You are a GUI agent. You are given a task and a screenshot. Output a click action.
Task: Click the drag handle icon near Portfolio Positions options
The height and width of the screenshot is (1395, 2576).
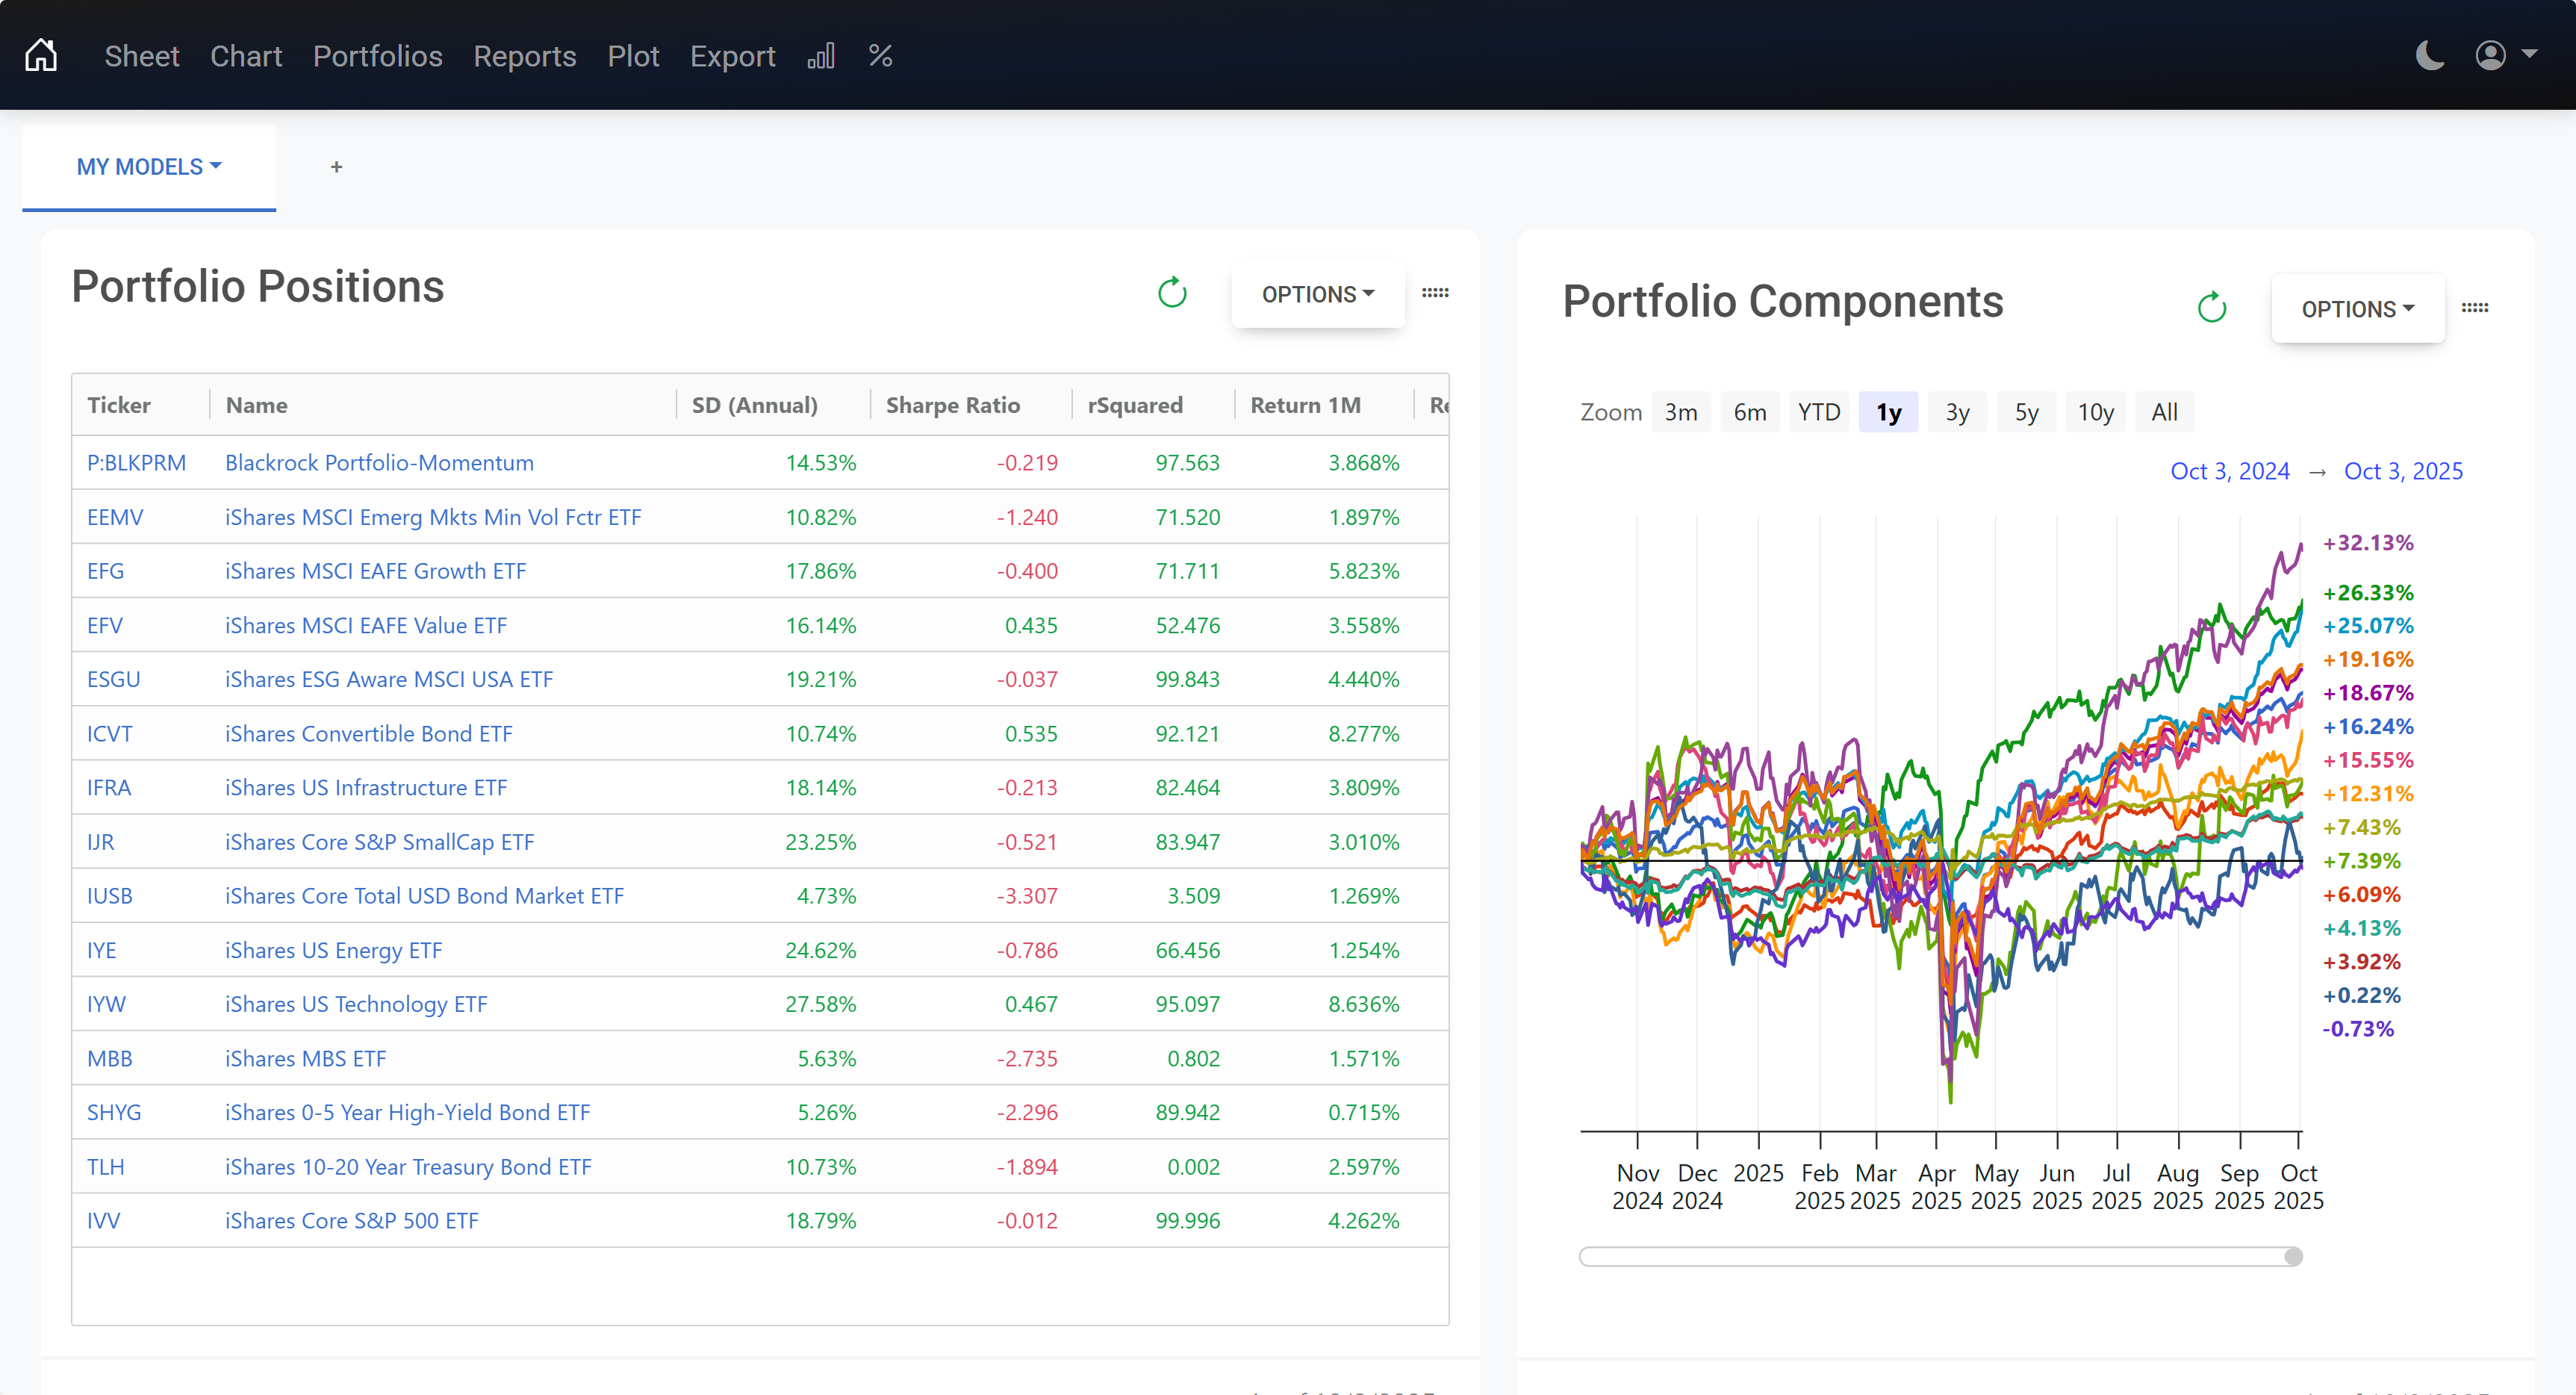(x=1435, y=293)
